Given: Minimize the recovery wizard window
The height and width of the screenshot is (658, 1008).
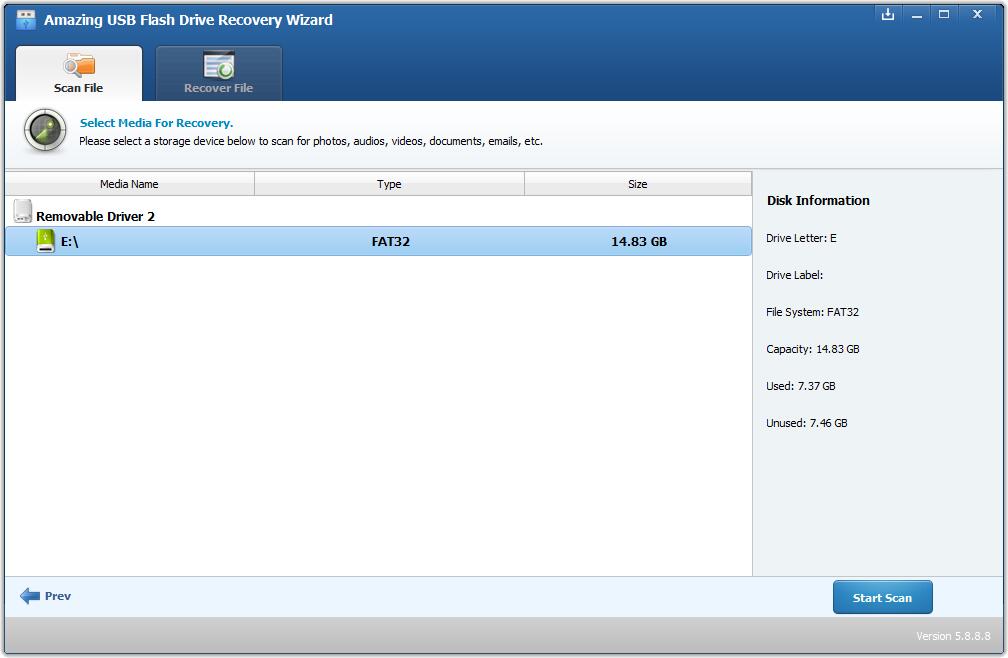Looking at the screenshot, I should click(x=916, y=15).
